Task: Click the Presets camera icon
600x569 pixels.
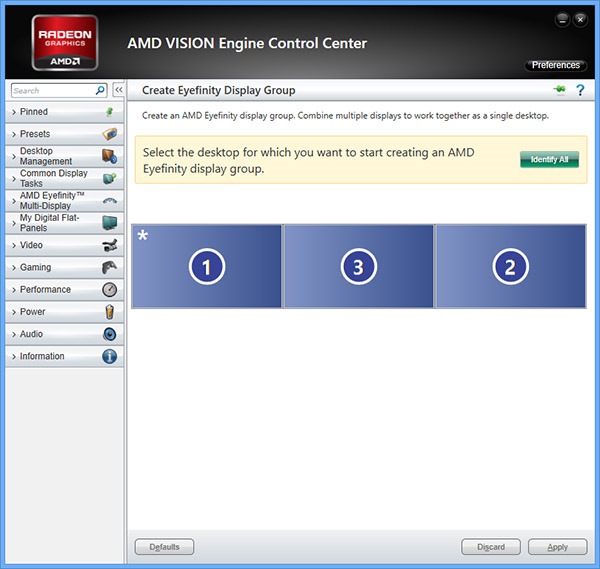Action: coord(110,134)
